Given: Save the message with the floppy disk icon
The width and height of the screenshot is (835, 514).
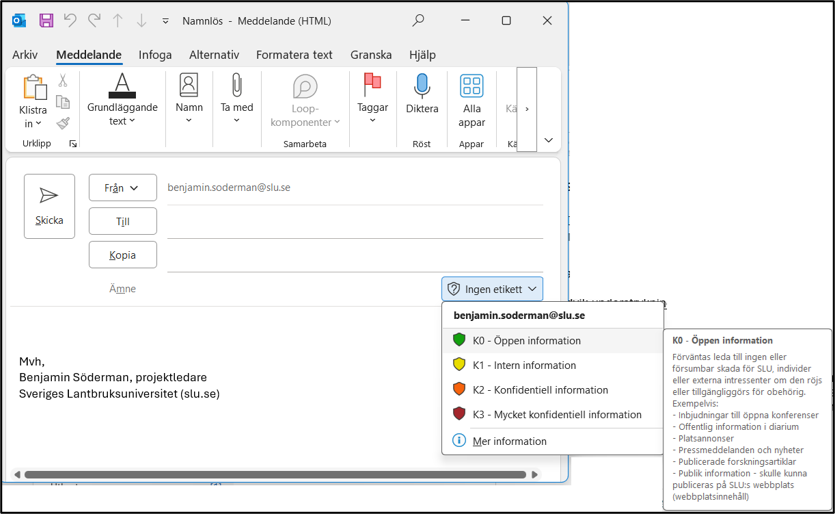Looking at the screenshot, I should coord(46,21).
